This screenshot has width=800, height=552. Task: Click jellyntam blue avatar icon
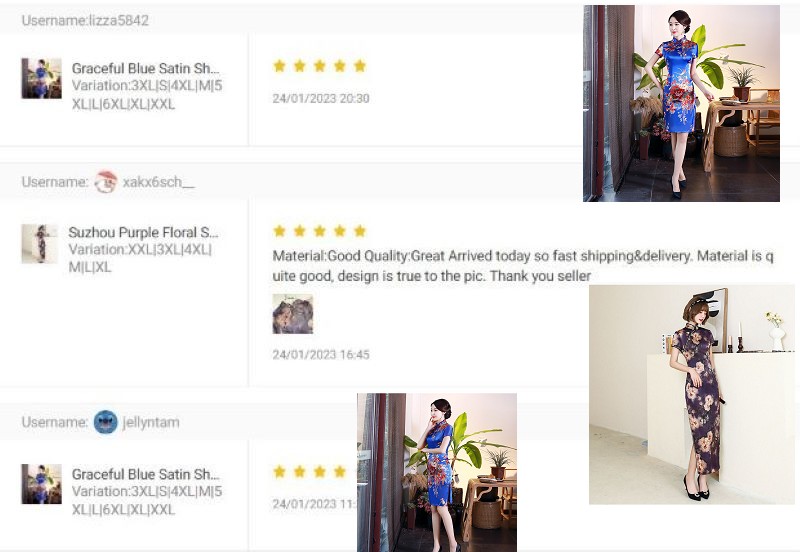(x=106, y=422)
